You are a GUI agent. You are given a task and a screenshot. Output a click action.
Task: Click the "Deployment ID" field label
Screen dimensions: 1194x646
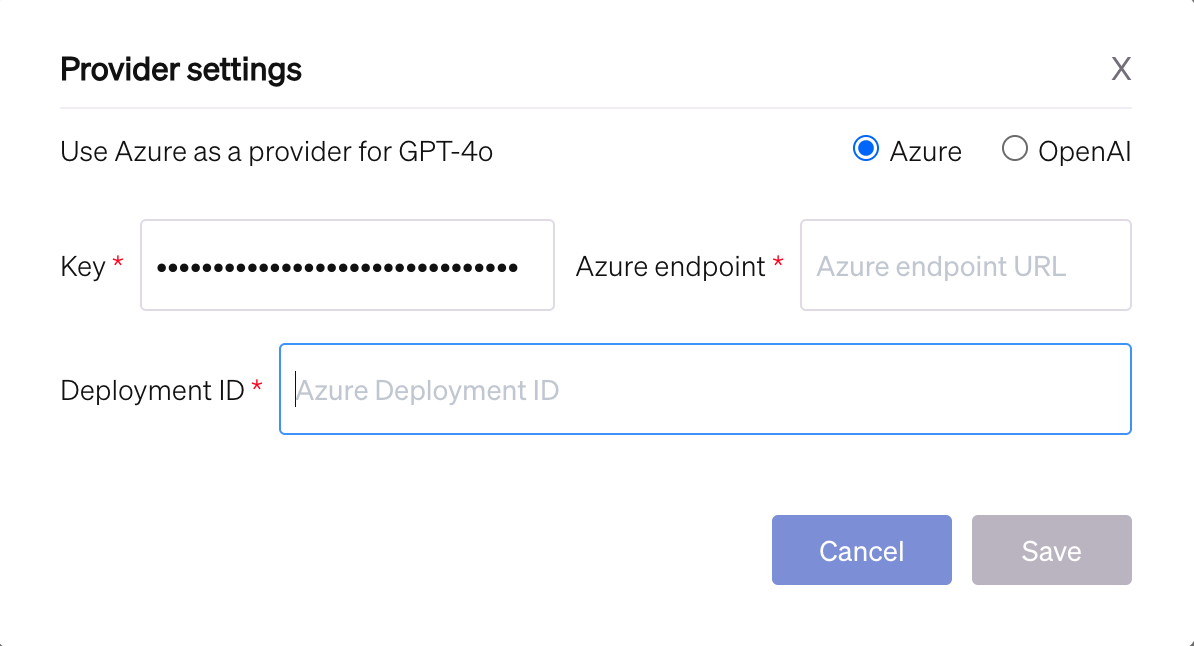pyautogui.click(x=152, y=390)
